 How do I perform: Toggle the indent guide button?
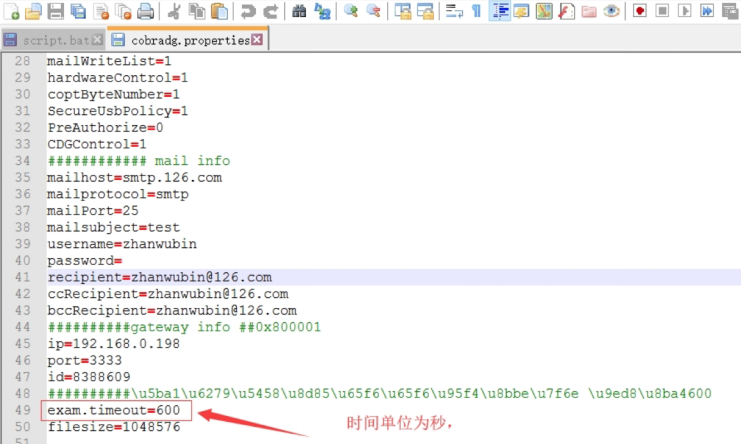(499, 12)
